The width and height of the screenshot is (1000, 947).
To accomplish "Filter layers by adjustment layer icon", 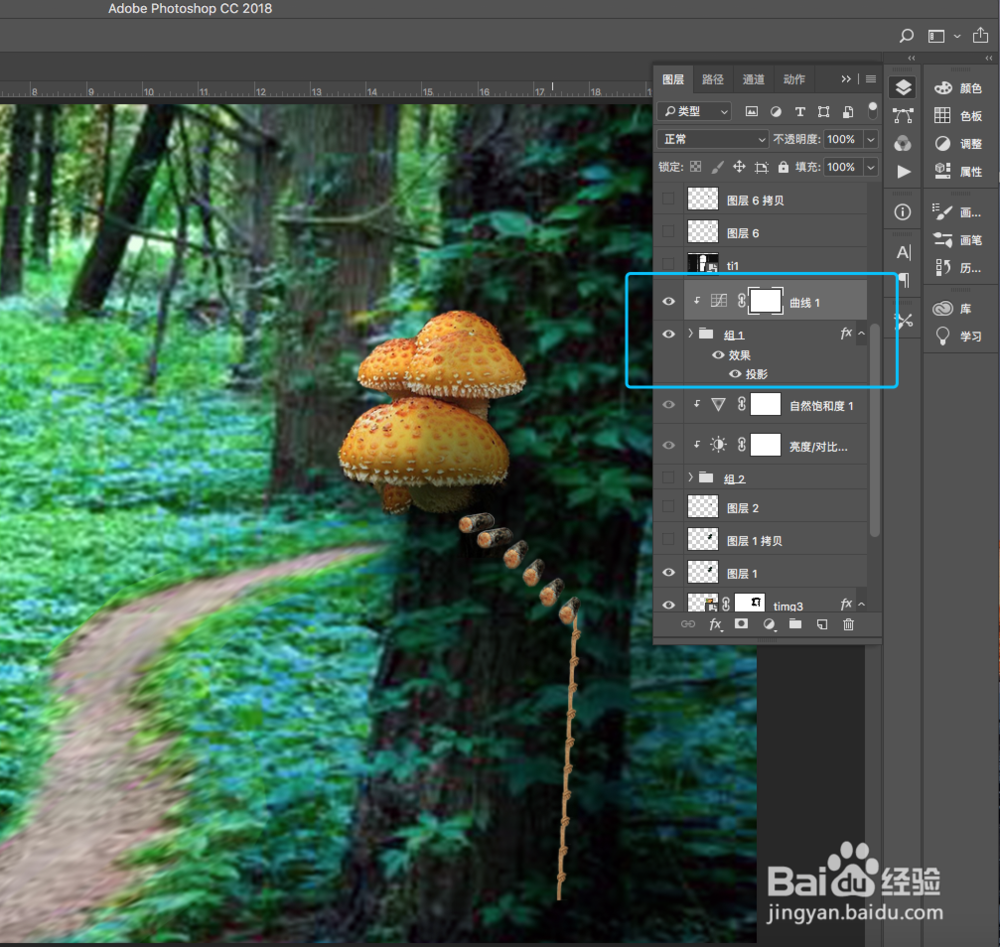I will point(776,112).
